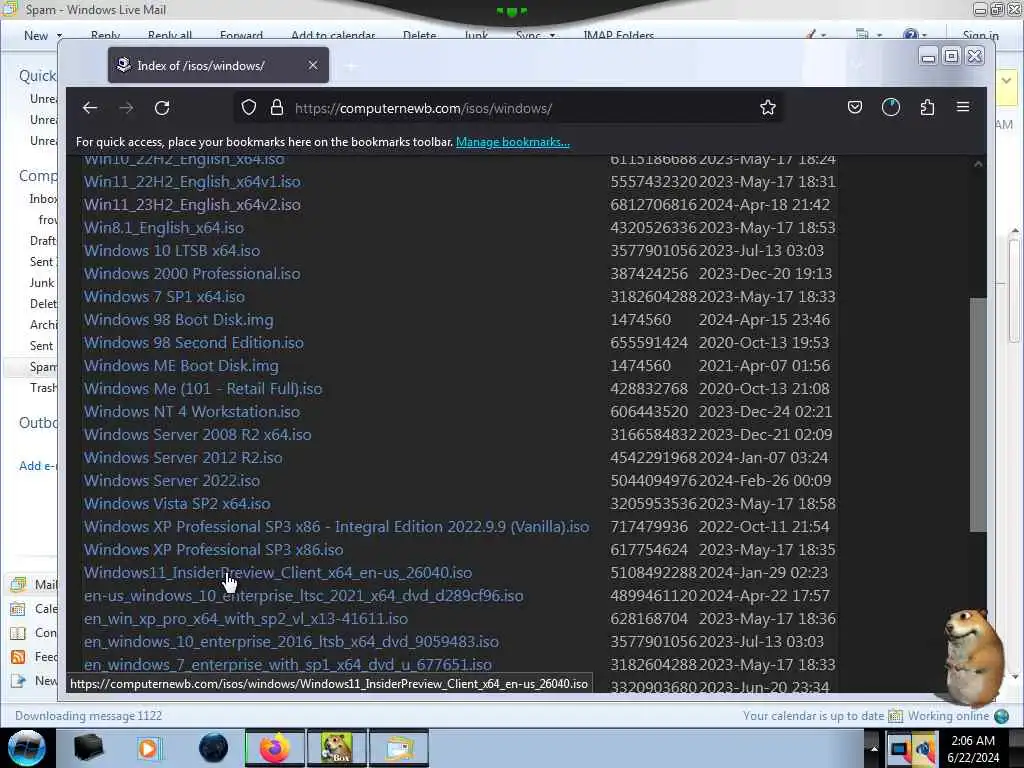Screen dimensions: 1024x768
Task: Open Windows 98 Second Edition.iso
Action: tap(194, 343)
